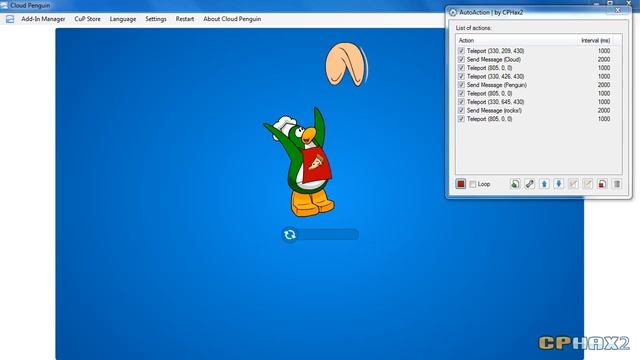The image size is (640, 360).
Task: Click the wrench icon in AutoAction toolbar
Action: click(530, 184)
